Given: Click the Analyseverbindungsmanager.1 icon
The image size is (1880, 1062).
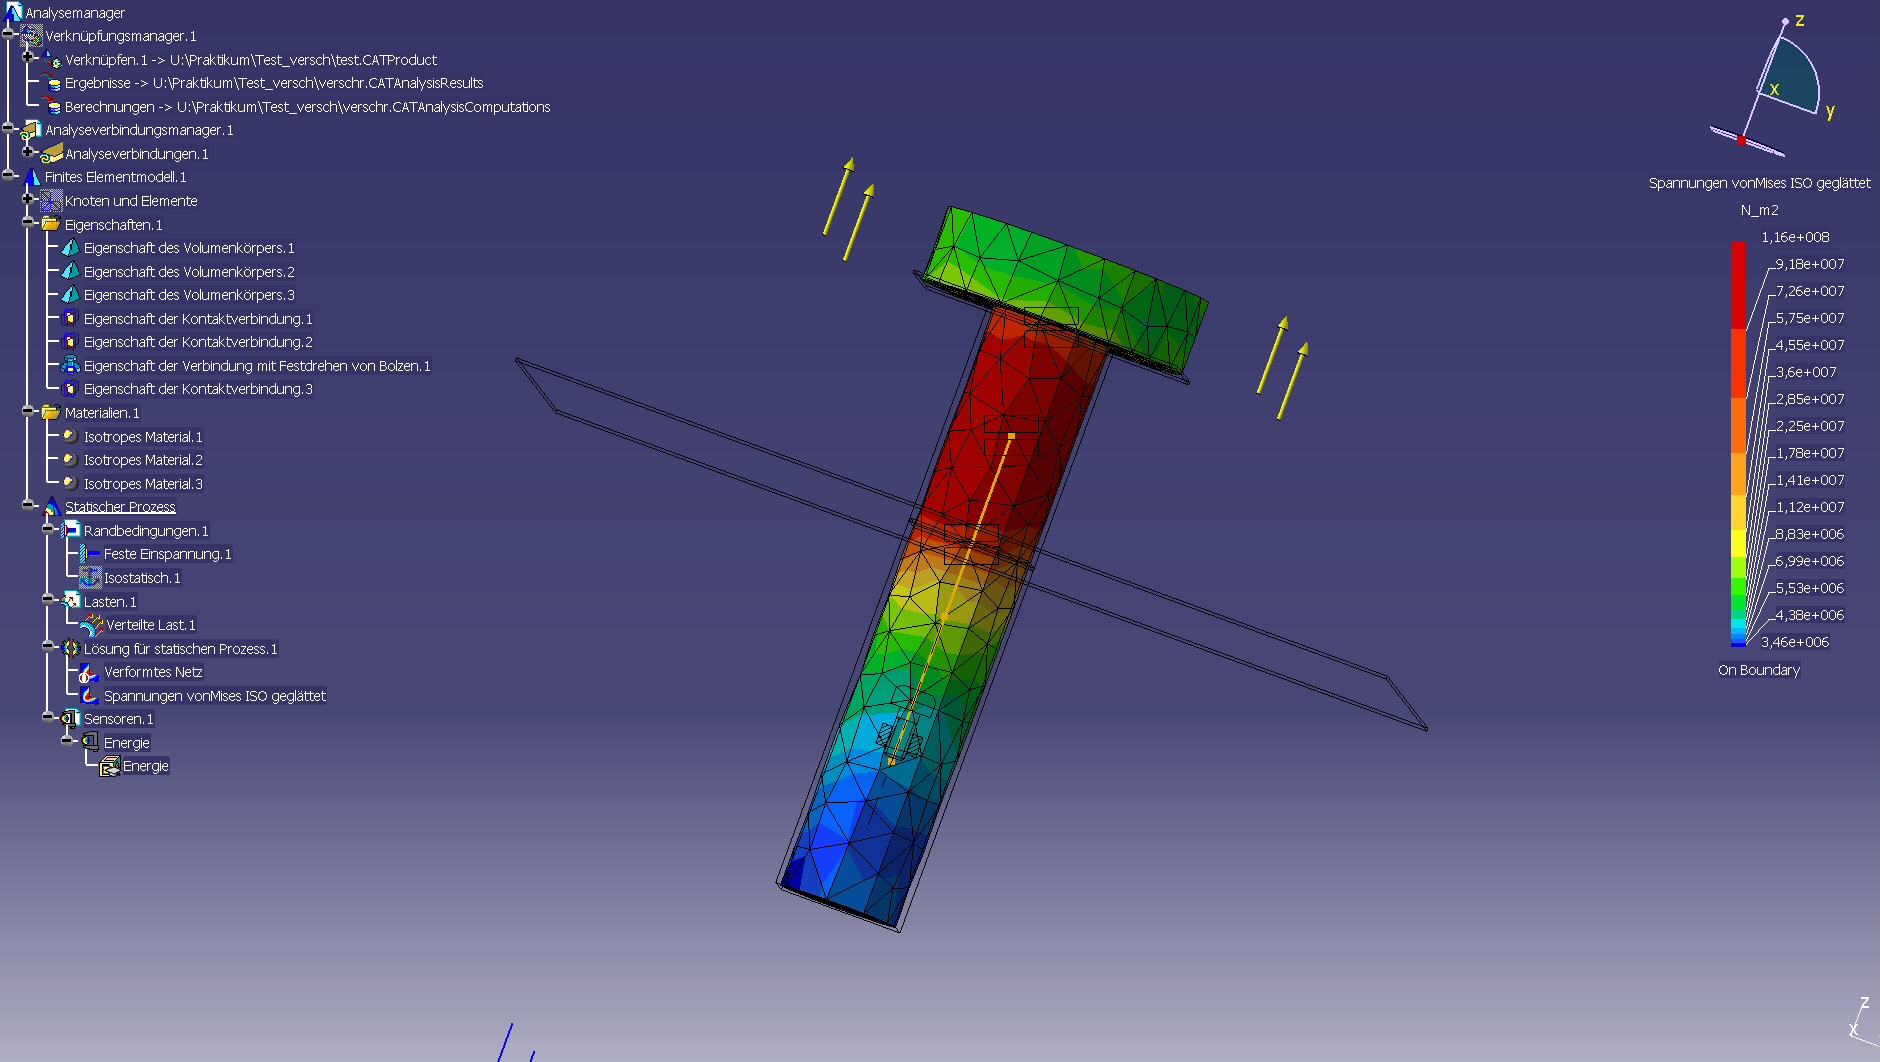Looking at the screenshot, I should coord(32,130).
